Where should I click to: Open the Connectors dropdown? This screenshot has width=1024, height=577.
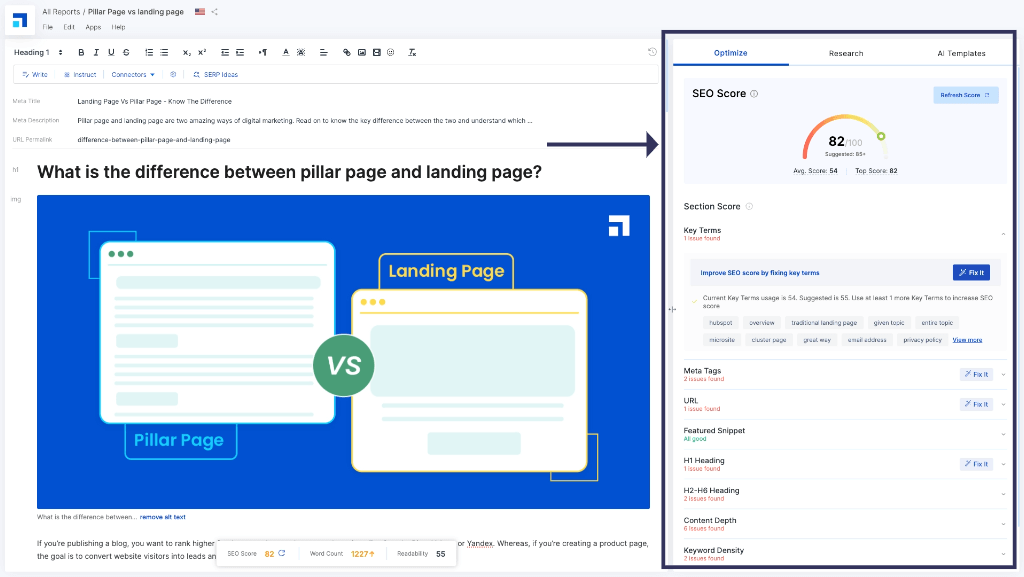coord(133,74)
